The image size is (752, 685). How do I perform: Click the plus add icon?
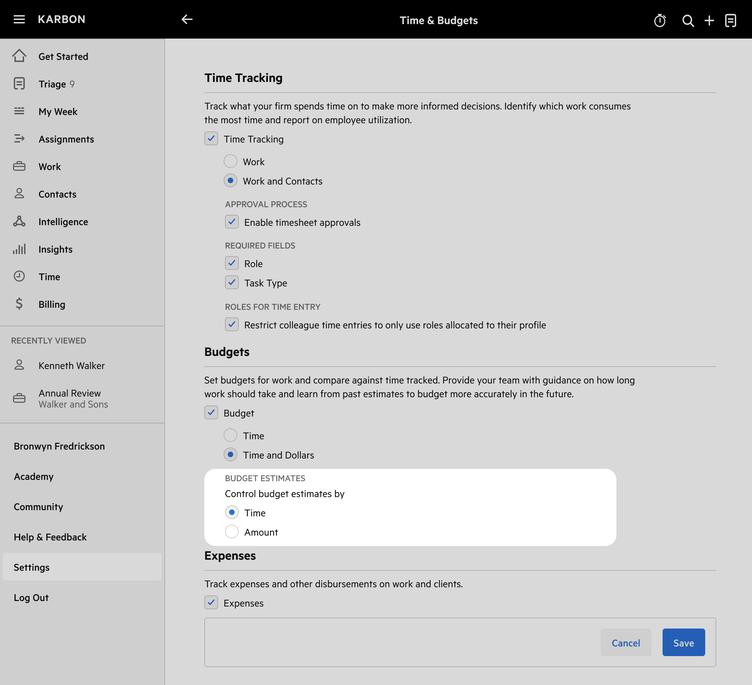[x=709, y=20]
